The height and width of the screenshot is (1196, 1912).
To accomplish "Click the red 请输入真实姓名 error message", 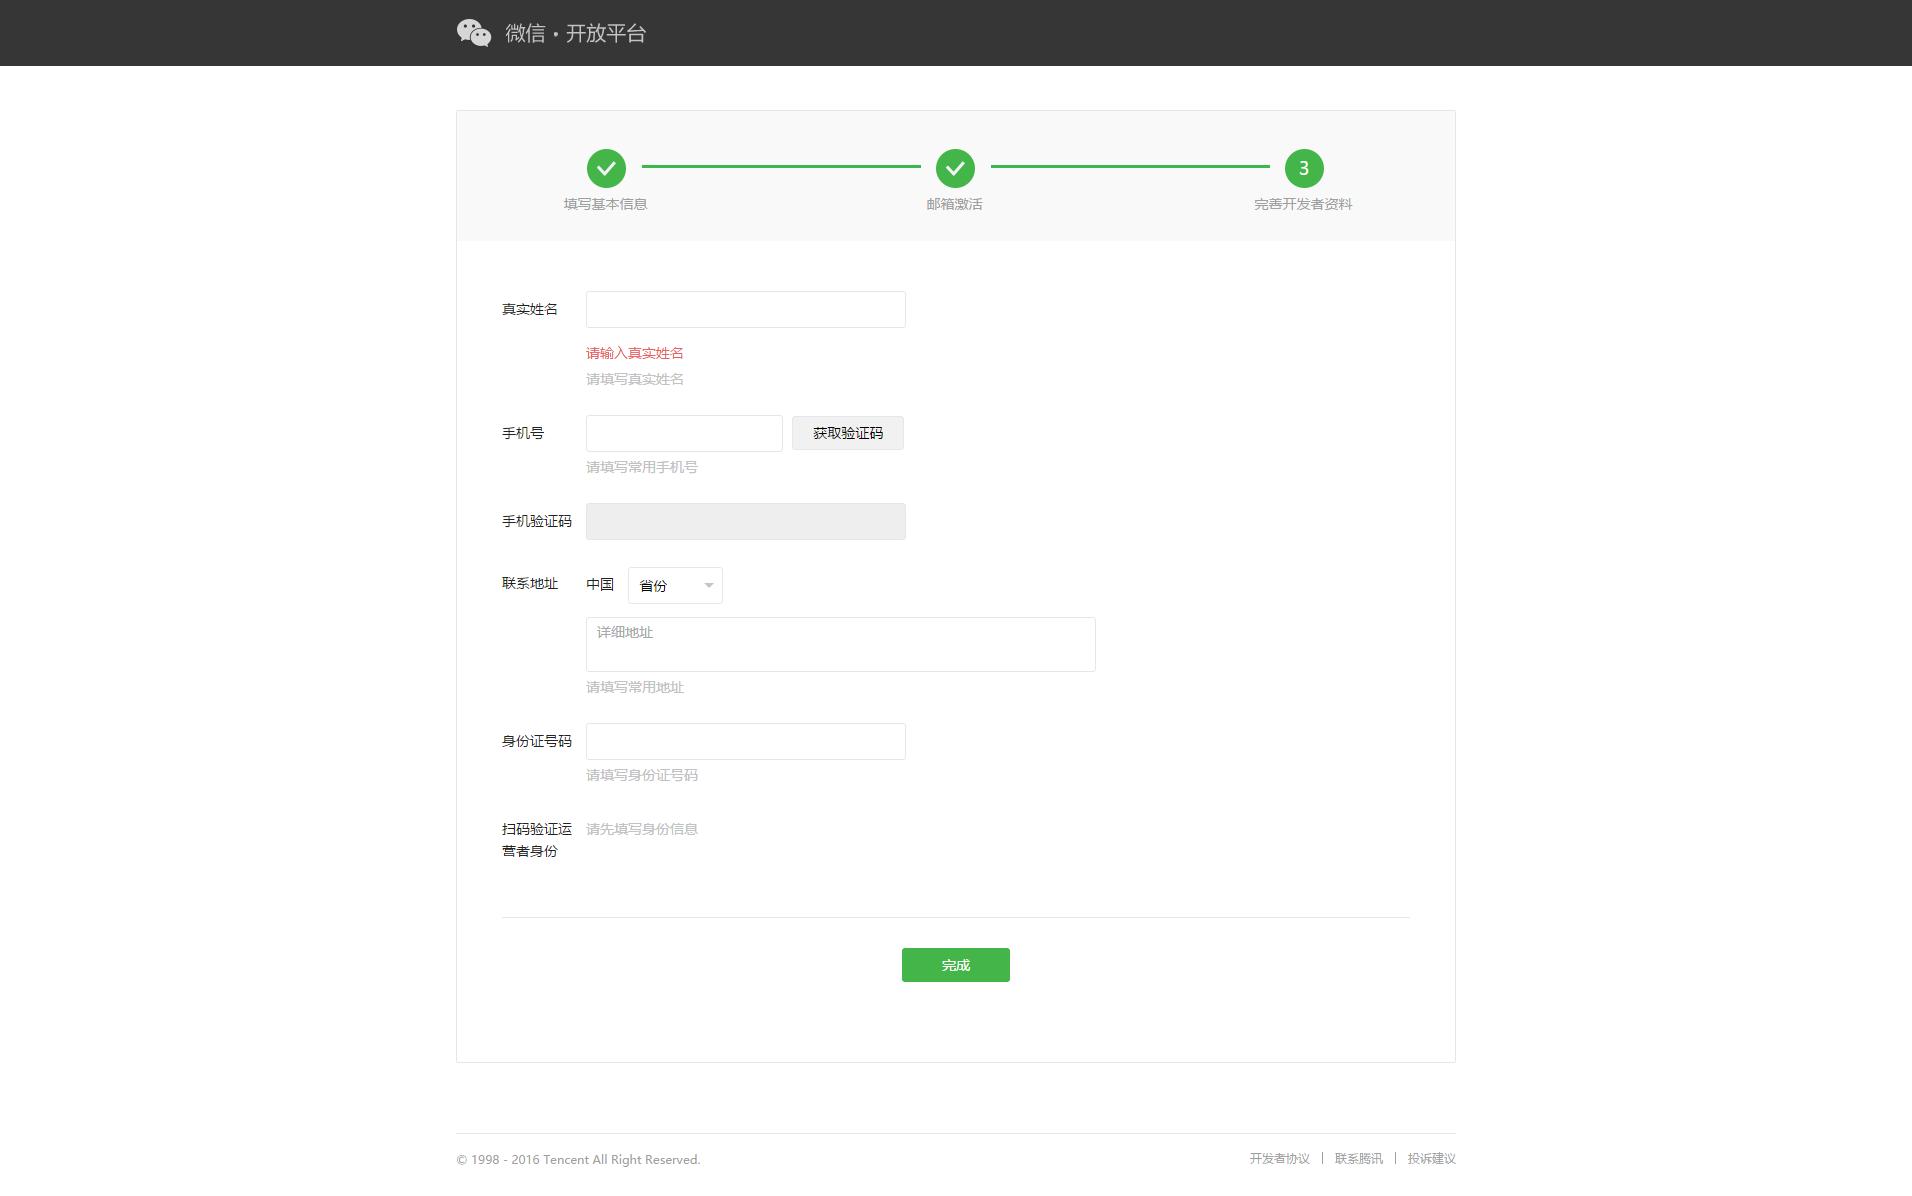I will tap(635, 353).
